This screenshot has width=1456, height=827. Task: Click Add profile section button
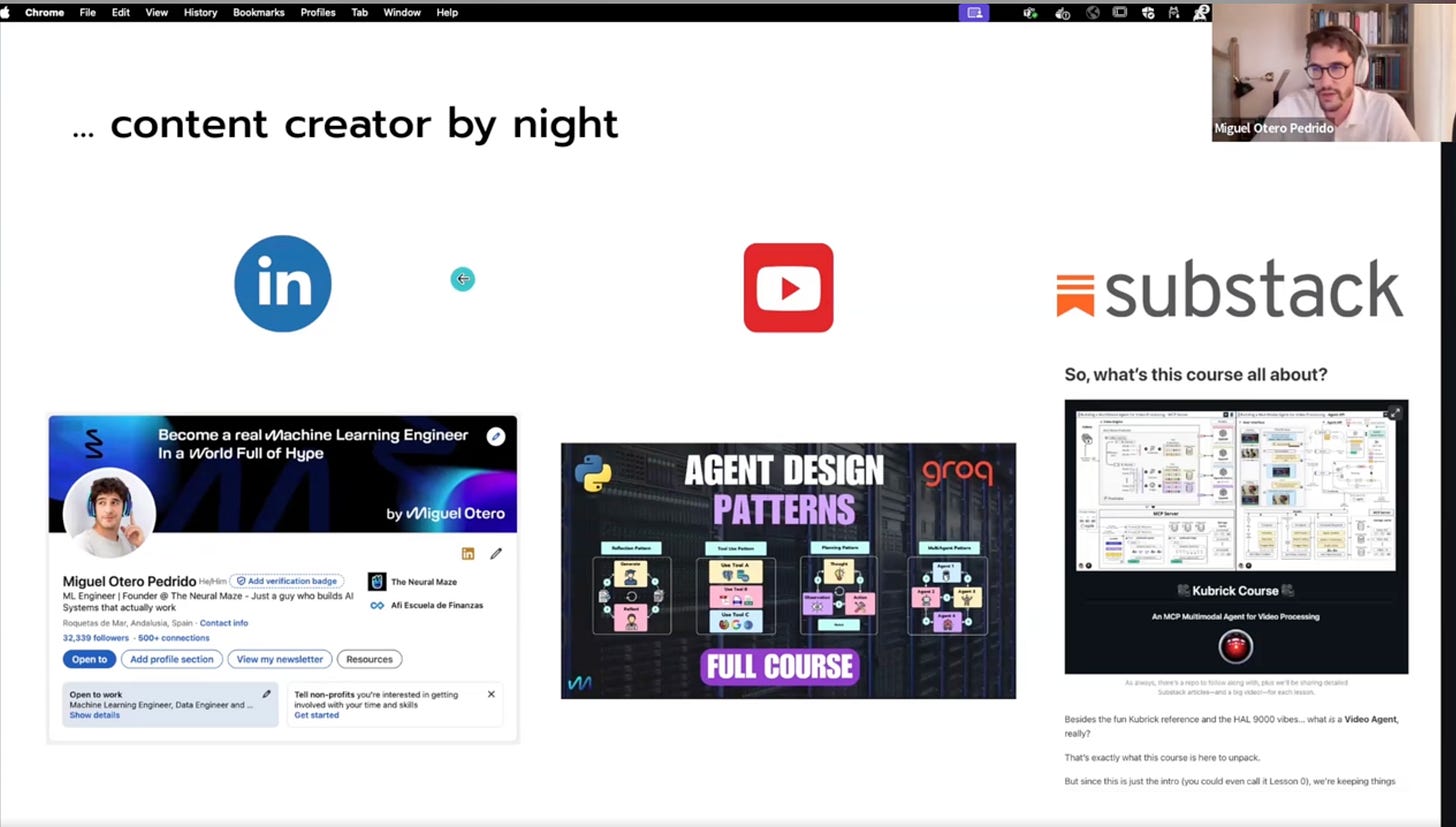172,659
